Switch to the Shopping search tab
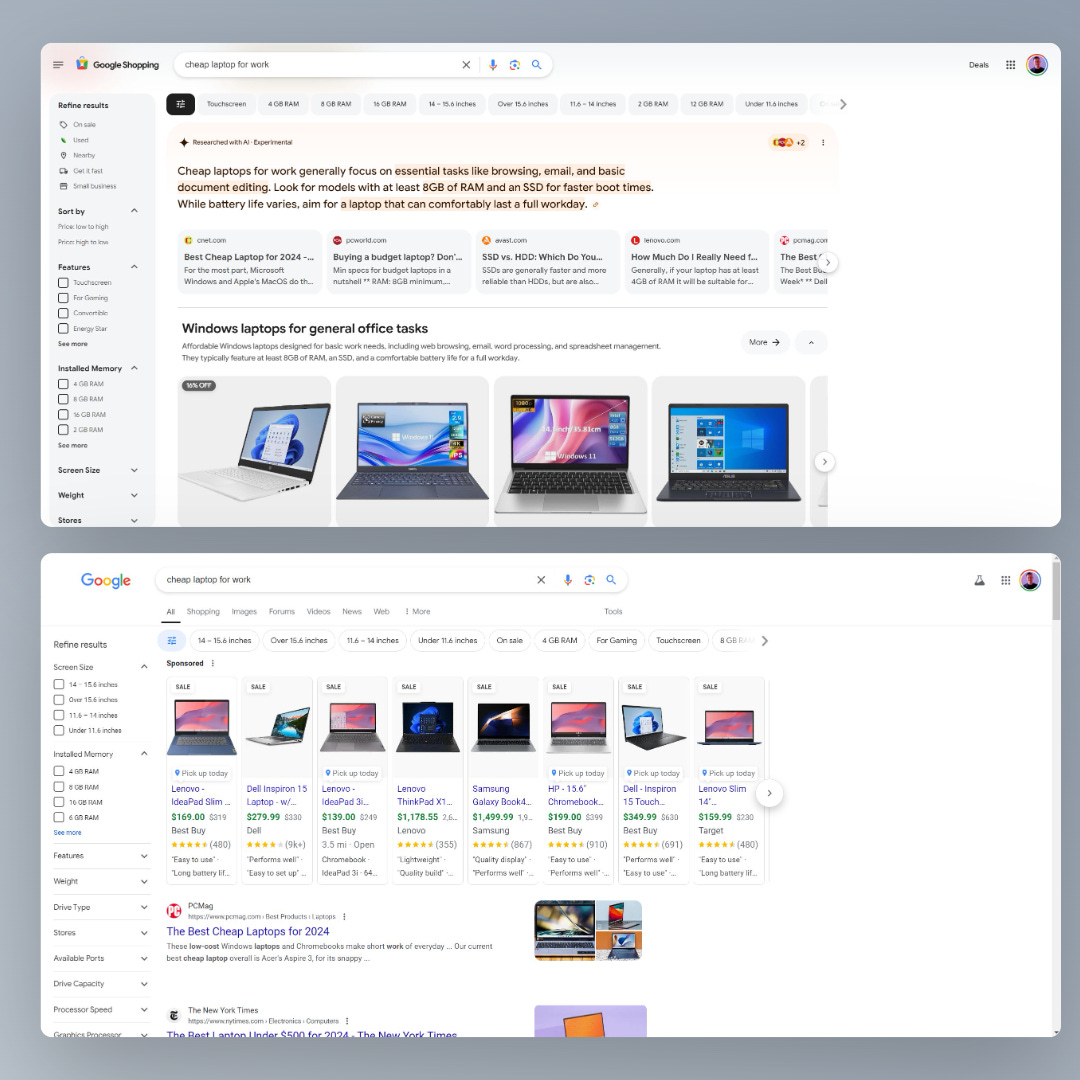This screenshot has height=1080, width=1080. pos(203,612)
